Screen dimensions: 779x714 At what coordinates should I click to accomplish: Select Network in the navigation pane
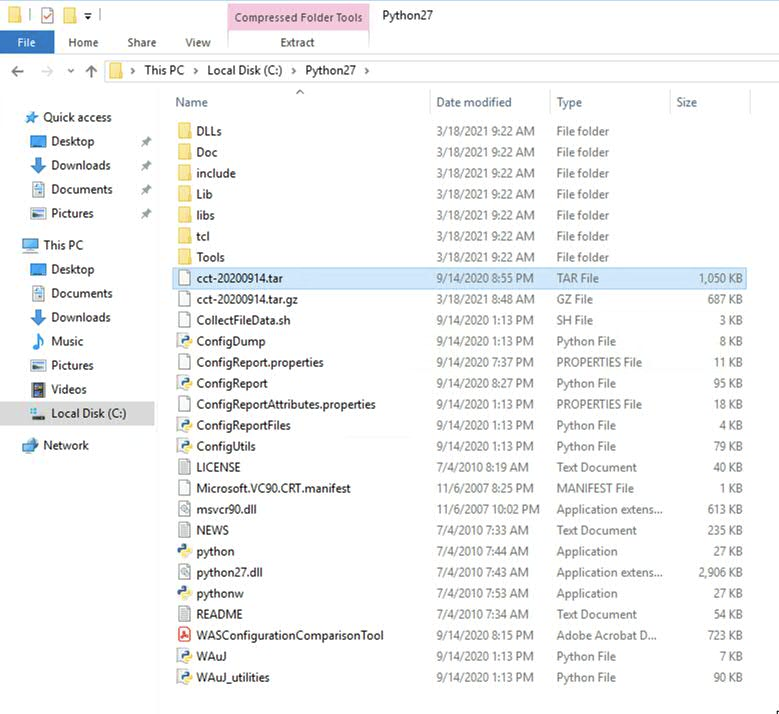[x=66, y=445]
